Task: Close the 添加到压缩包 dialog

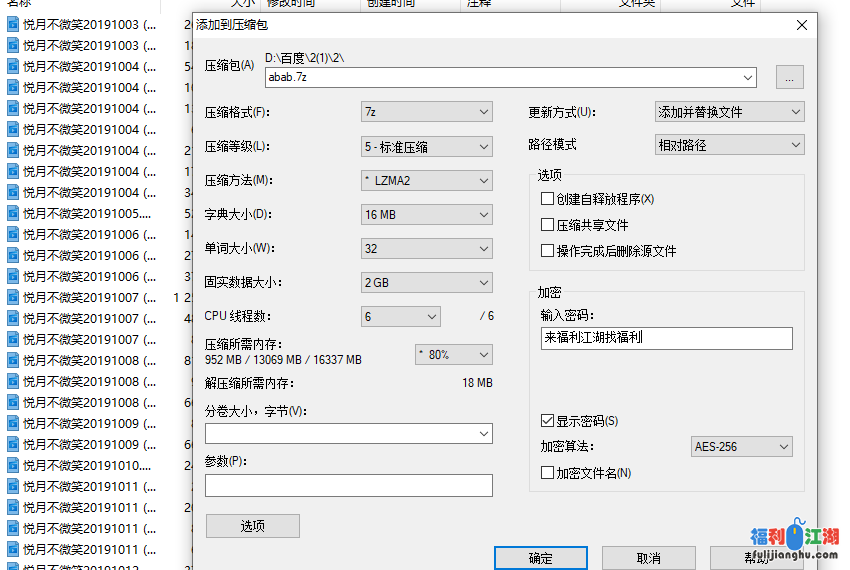Action: coord(801,25)
